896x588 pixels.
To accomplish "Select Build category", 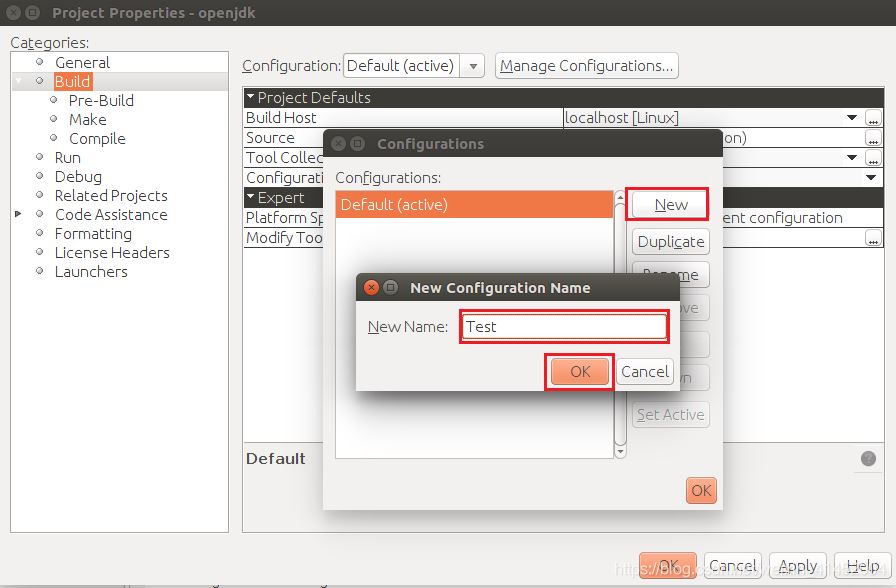I will pyautogui.click(x=73, y=81).
